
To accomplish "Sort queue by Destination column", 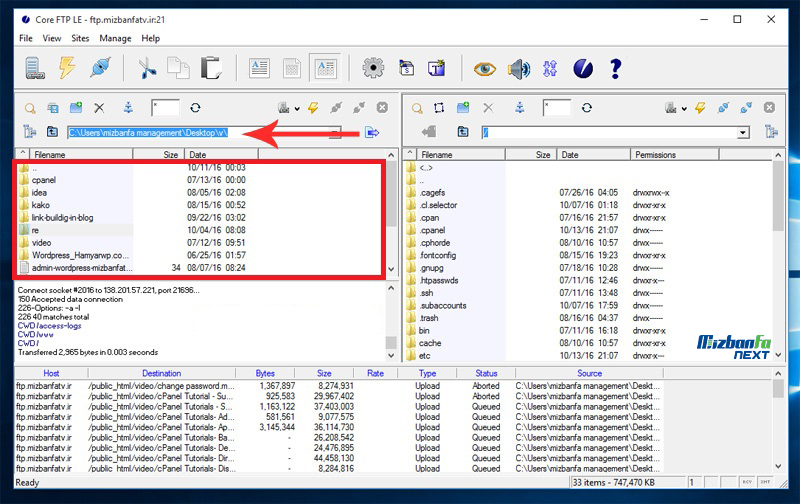I will pos(161,373).
